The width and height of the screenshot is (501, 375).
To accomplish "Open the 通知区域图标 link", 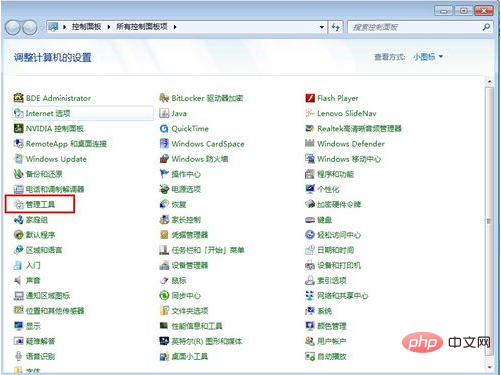I will 48,296.
